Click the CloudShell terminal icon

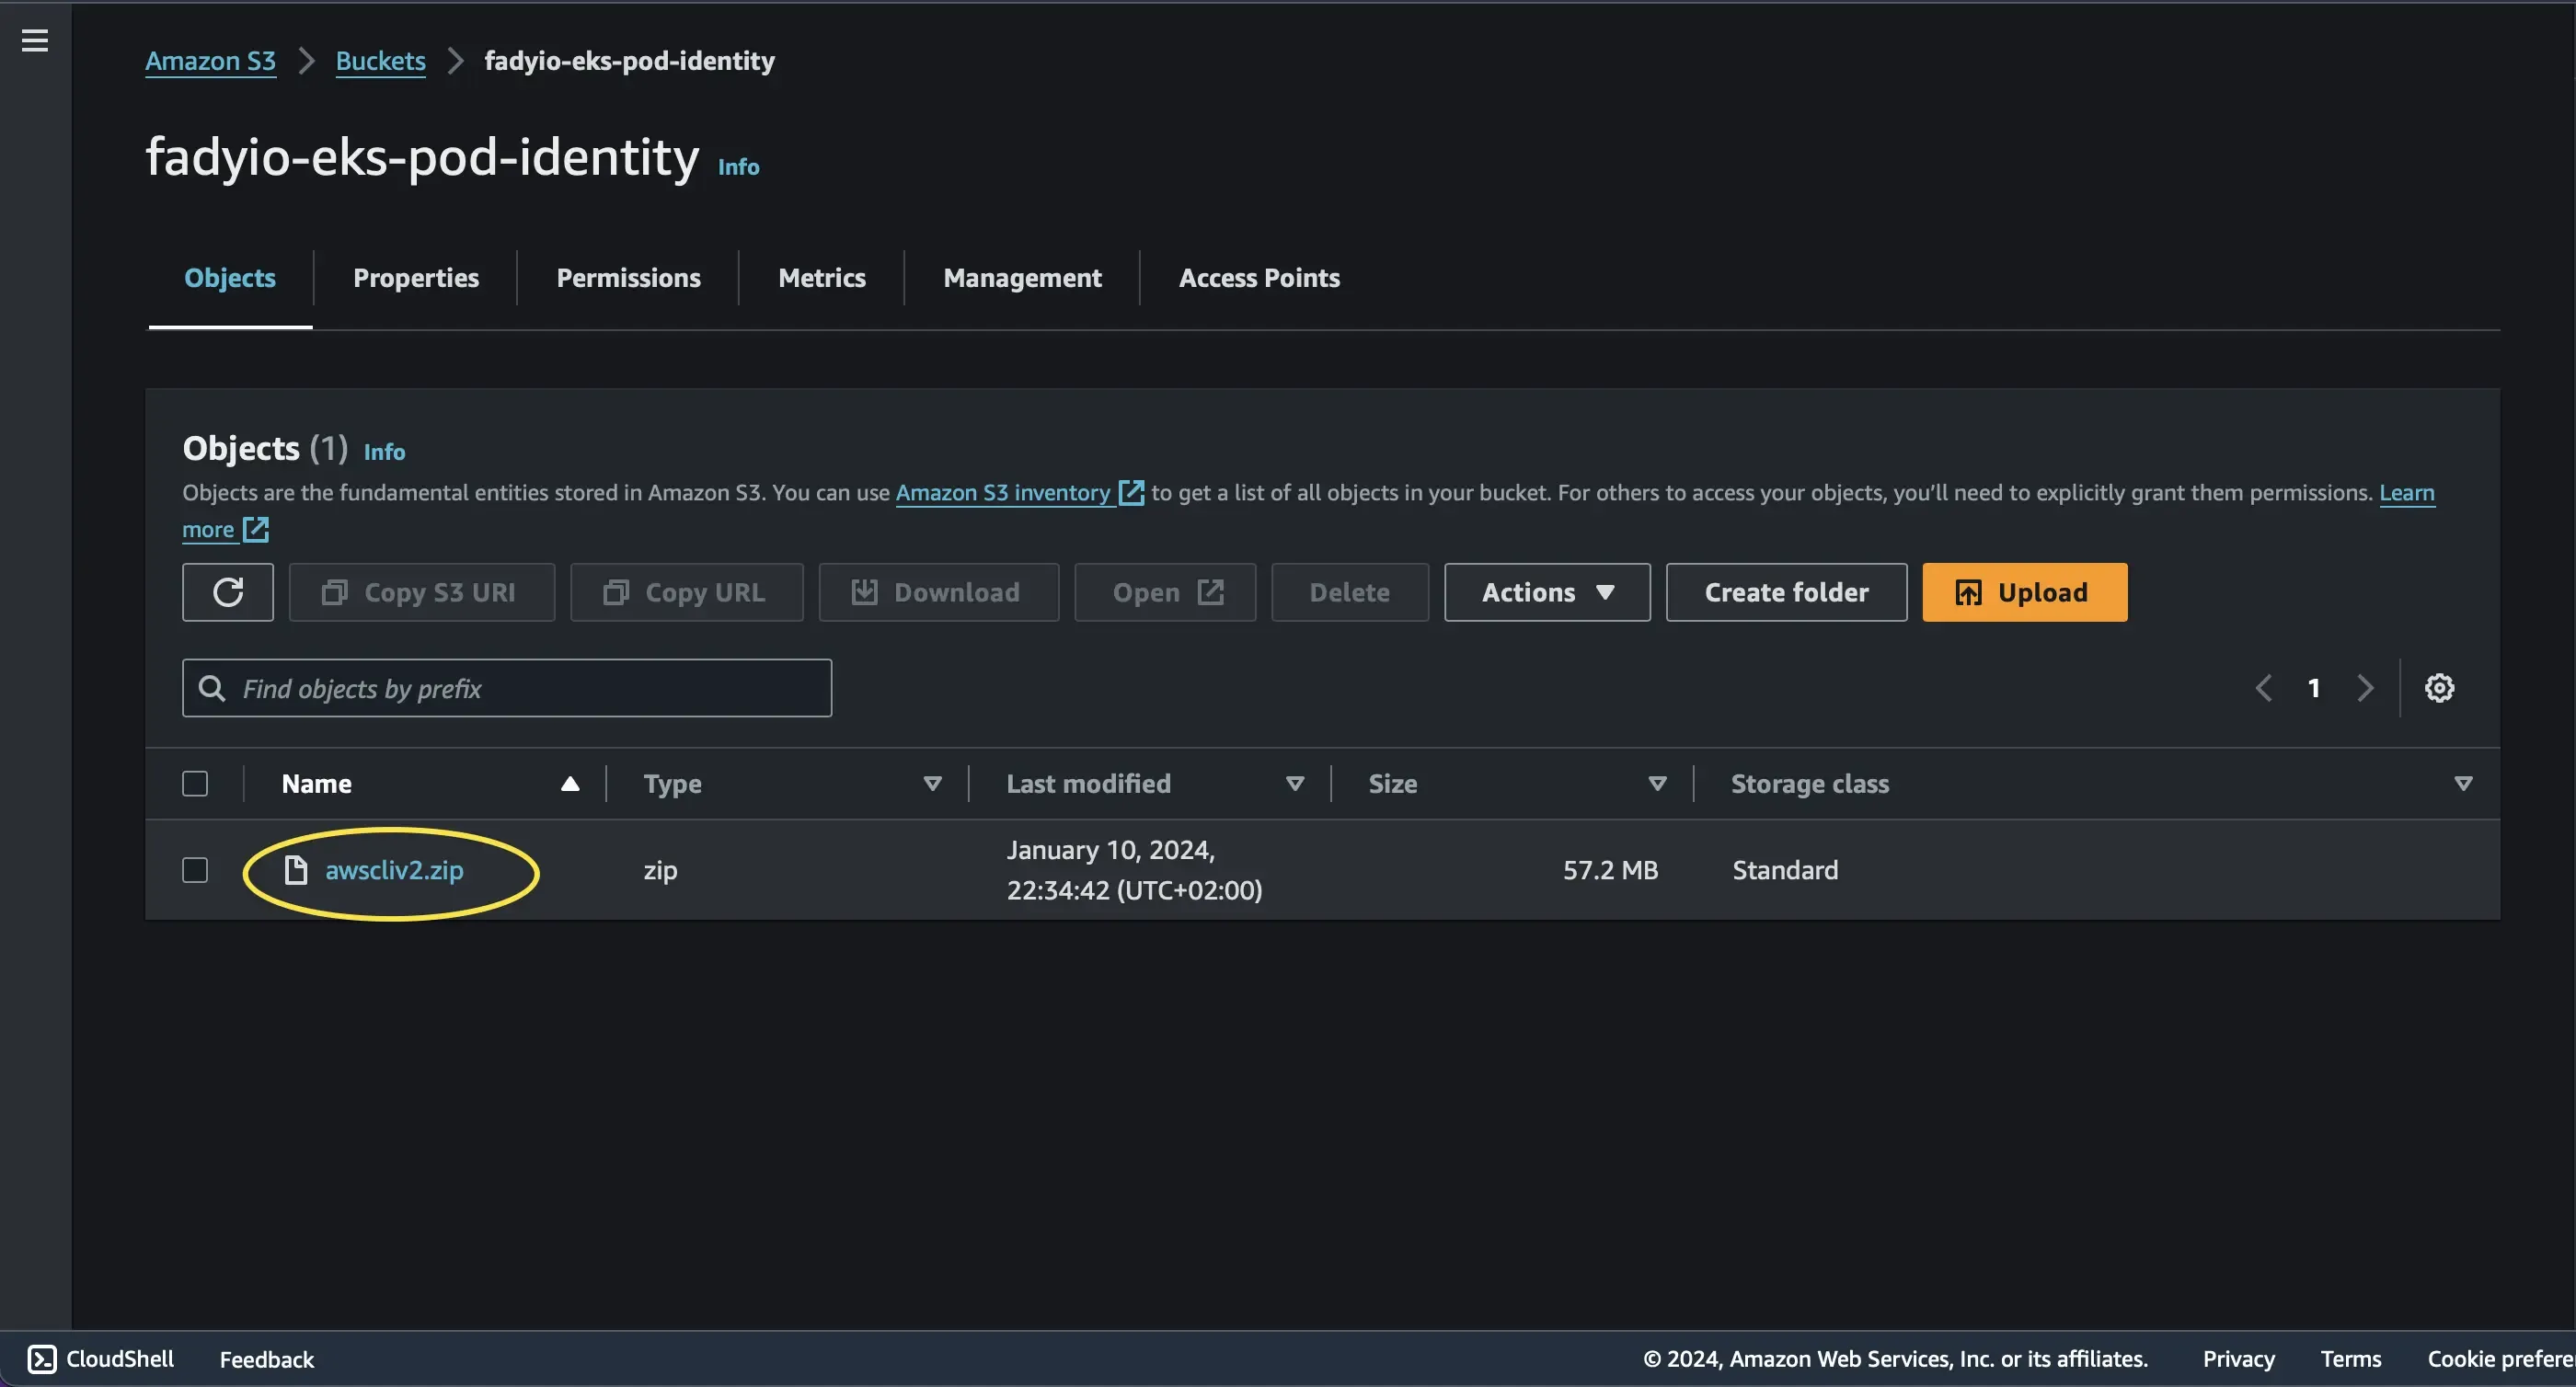tap(42, 1359)
